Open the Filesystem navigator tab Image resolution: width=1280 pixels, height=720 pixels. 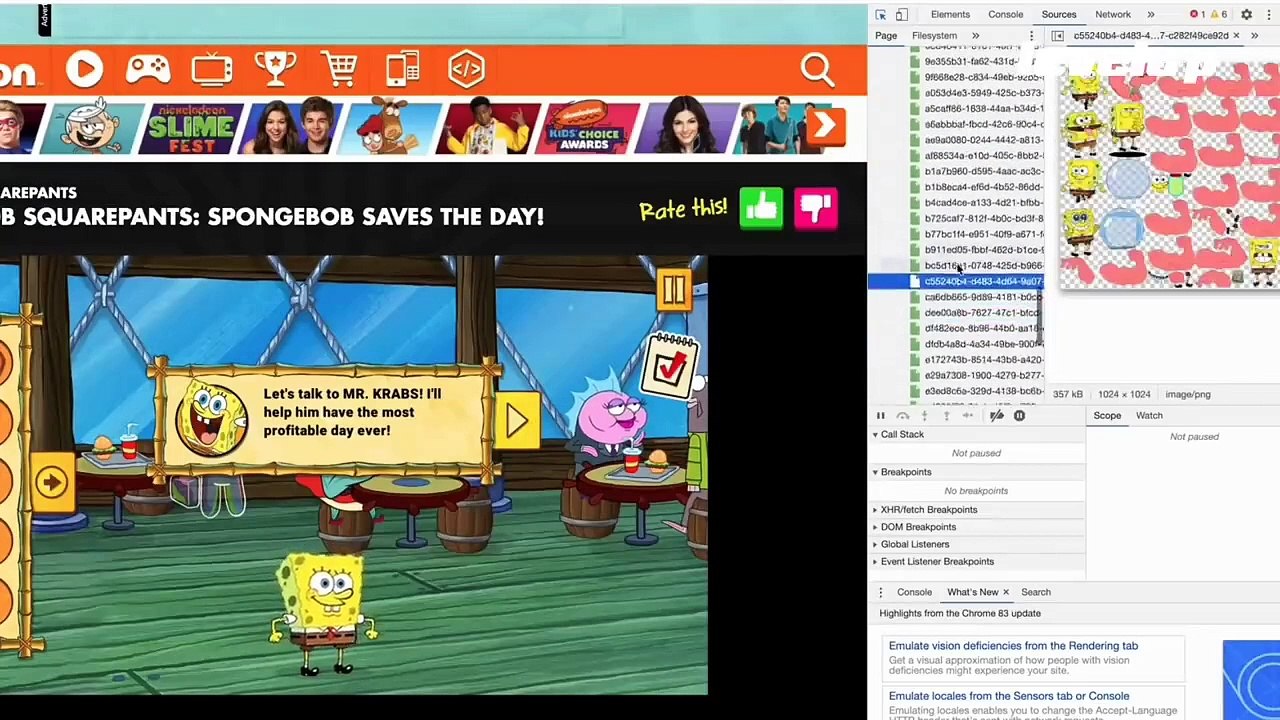[934, 36]
